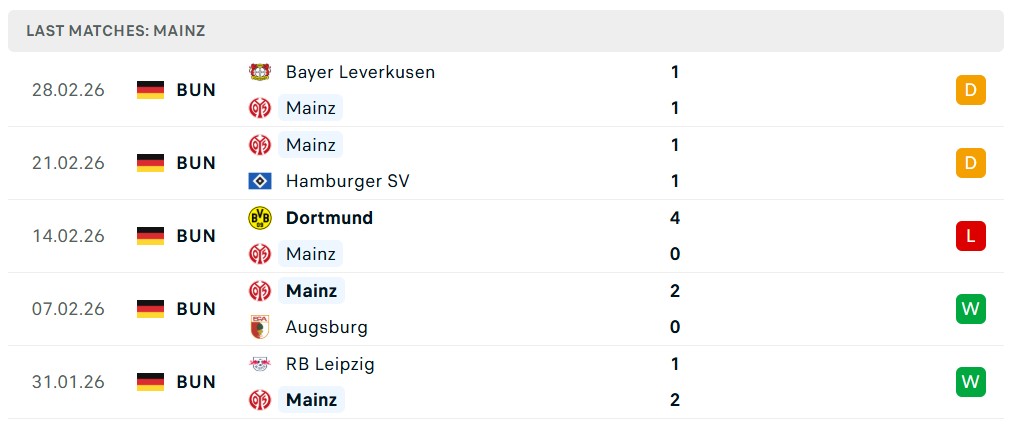Click the 31.01.26 match date
The width and height of the screenshot is (1012, 429).
68,382
